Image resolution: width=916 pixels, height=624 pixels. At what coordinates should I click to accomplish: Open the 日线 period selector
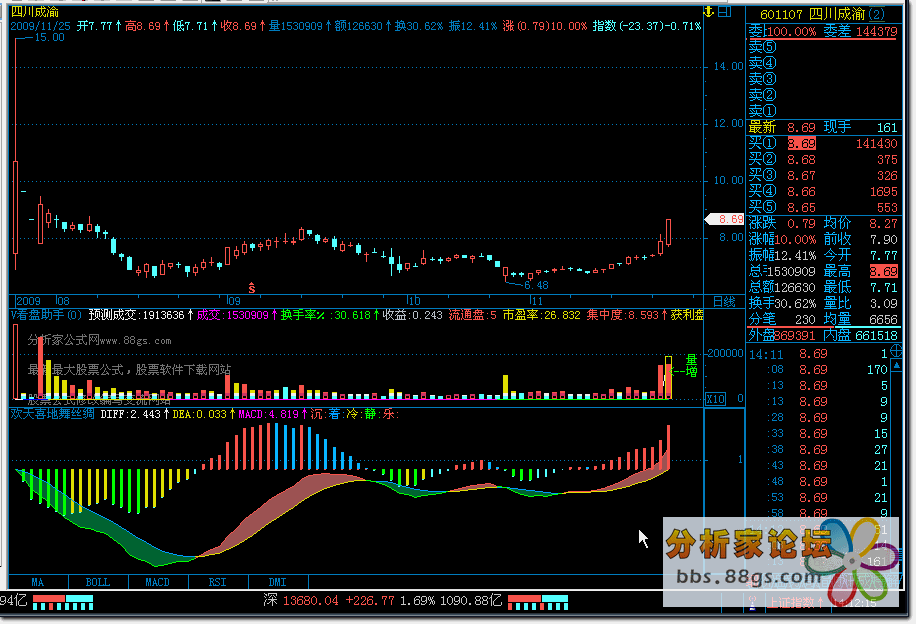(722, 300)
